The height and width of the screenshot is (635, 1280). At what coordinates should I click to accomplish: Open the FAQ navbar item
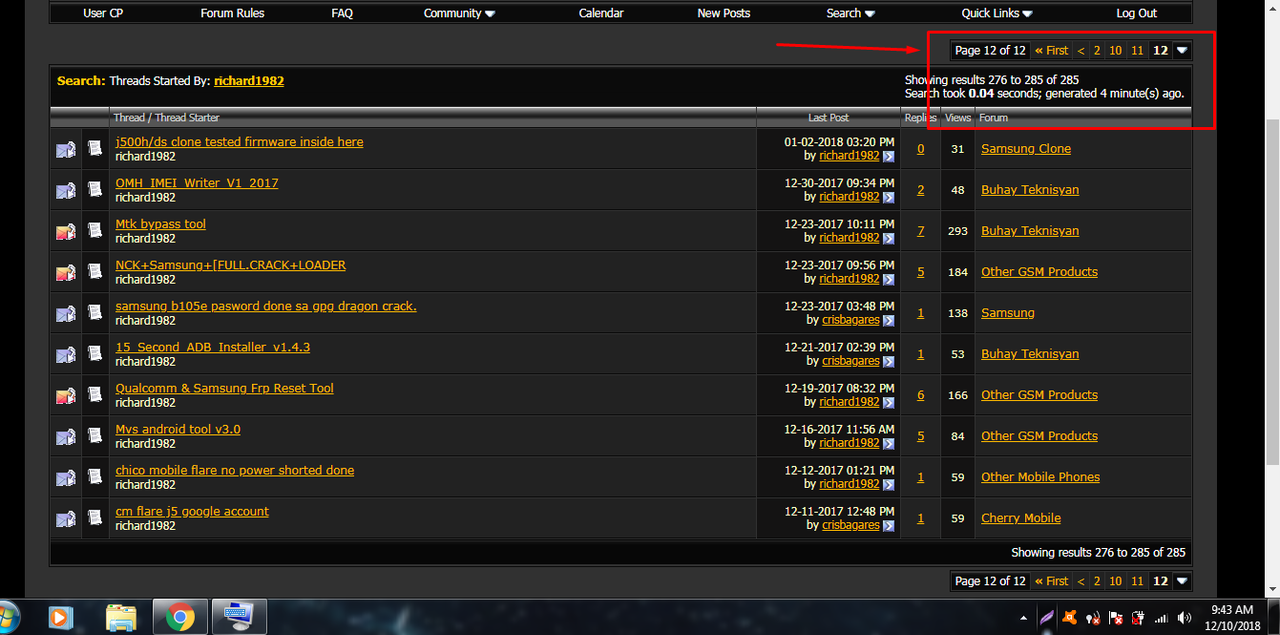tap(342, 13)
